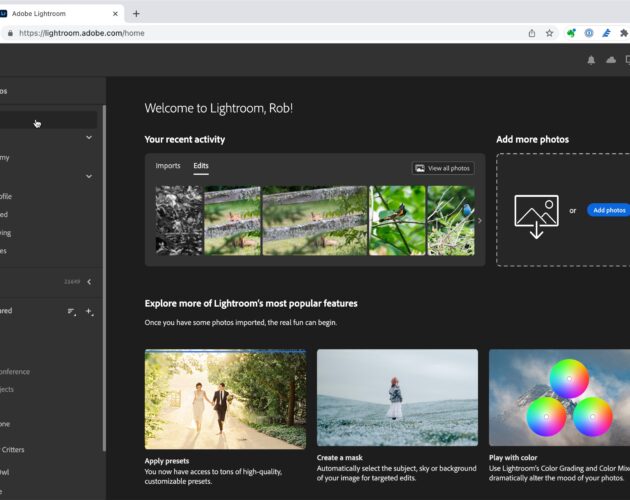The width and height of the screenshot is (630, 500).
Task: Click the lock icon in address bar
Action: point(10,33)
